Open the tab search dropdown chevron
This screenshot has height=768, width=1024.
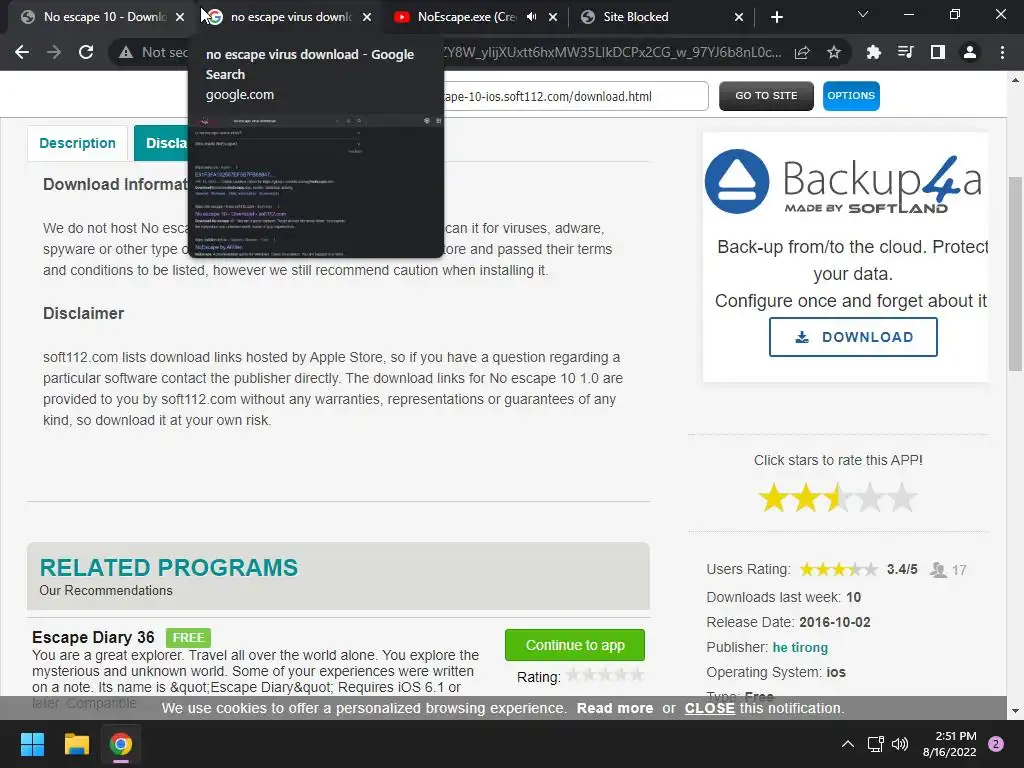863,14
